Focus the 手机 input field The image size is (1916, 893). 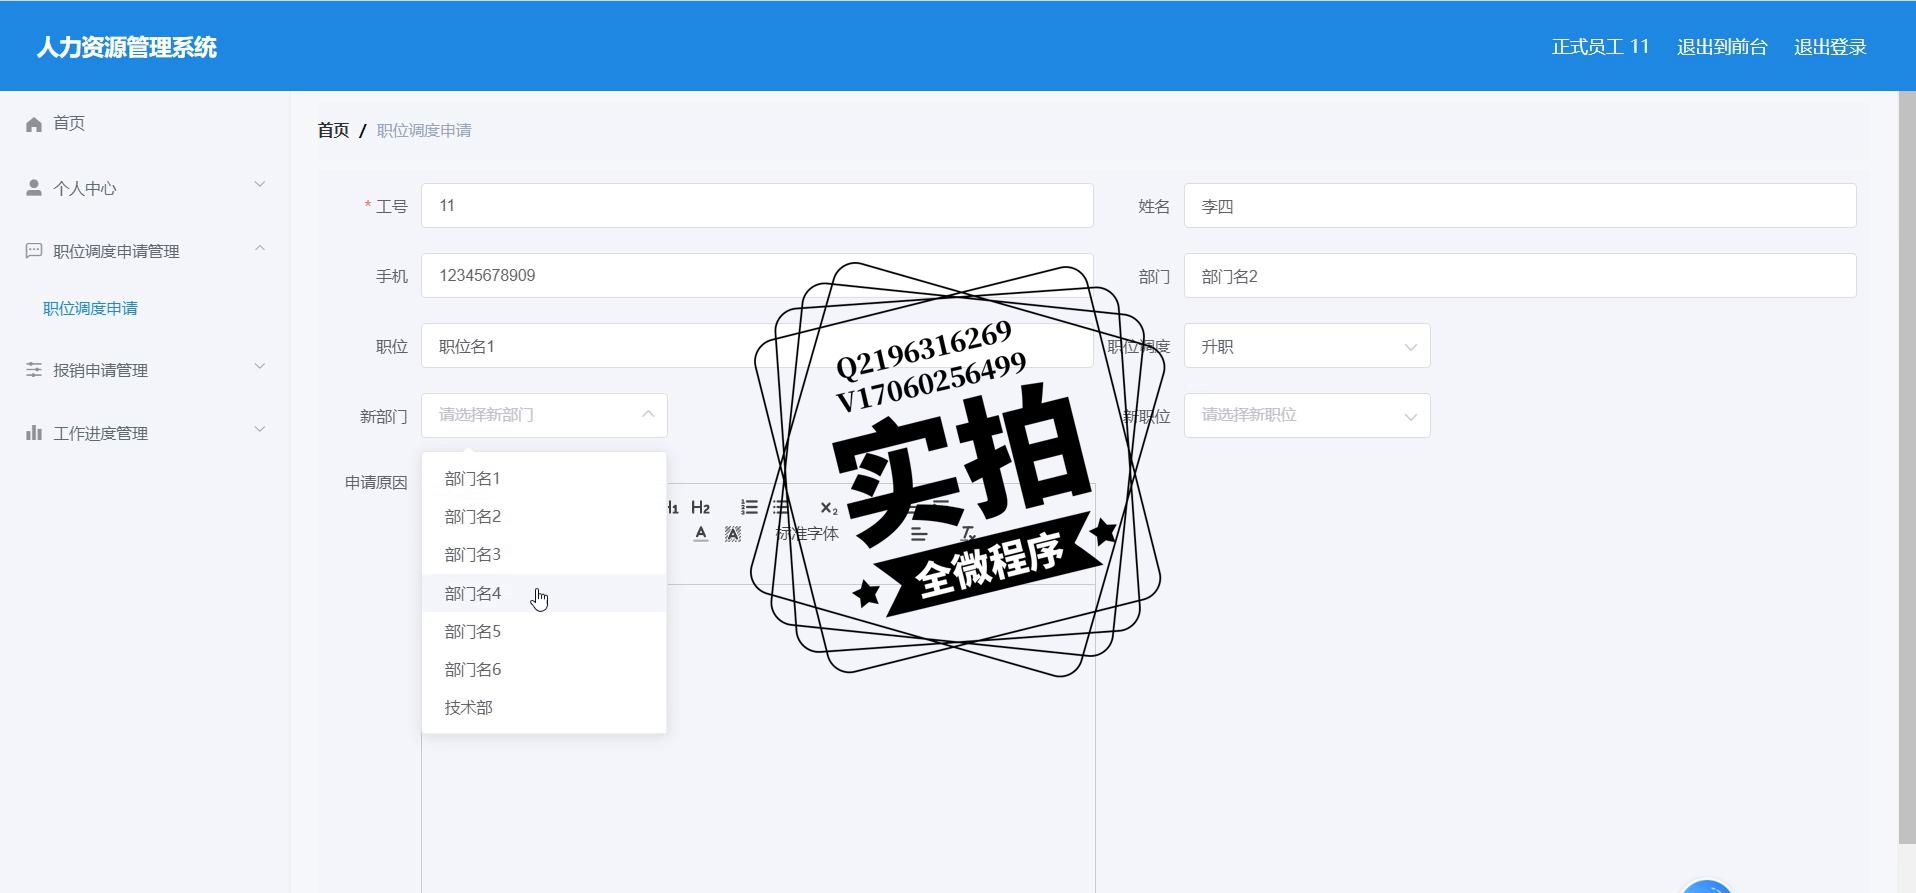coord(757,276)
